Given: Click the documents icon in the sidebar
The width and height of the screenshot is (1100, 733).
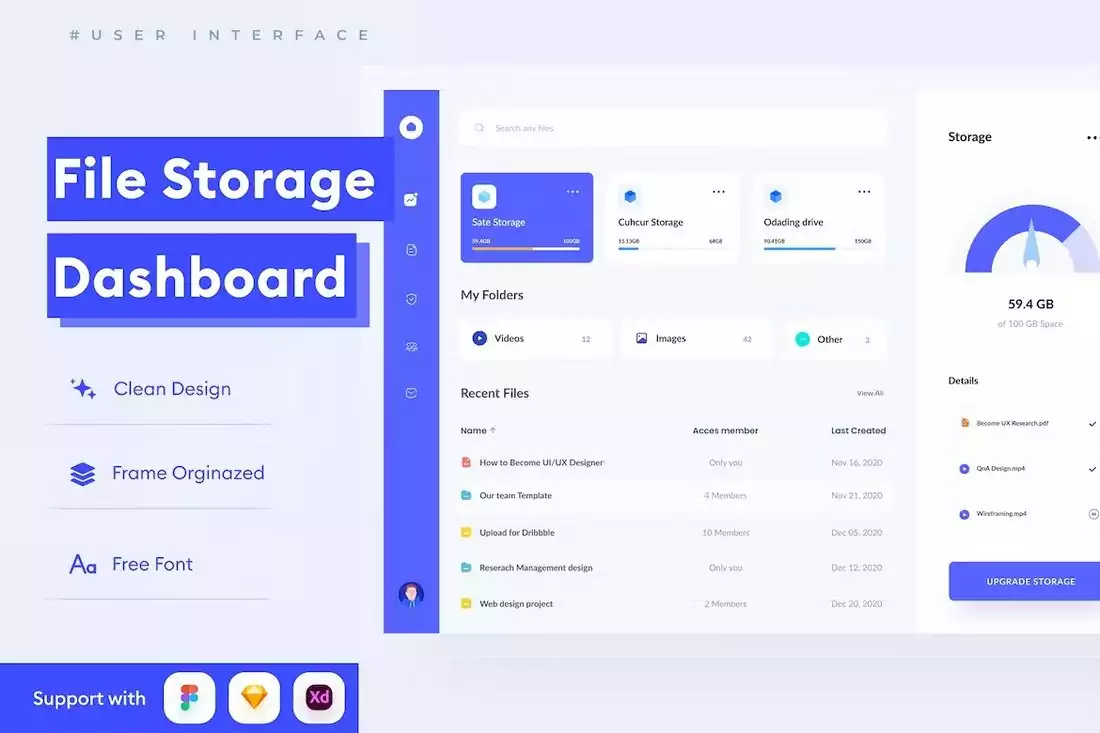Looking at the screenshot, I should point(411,250).
